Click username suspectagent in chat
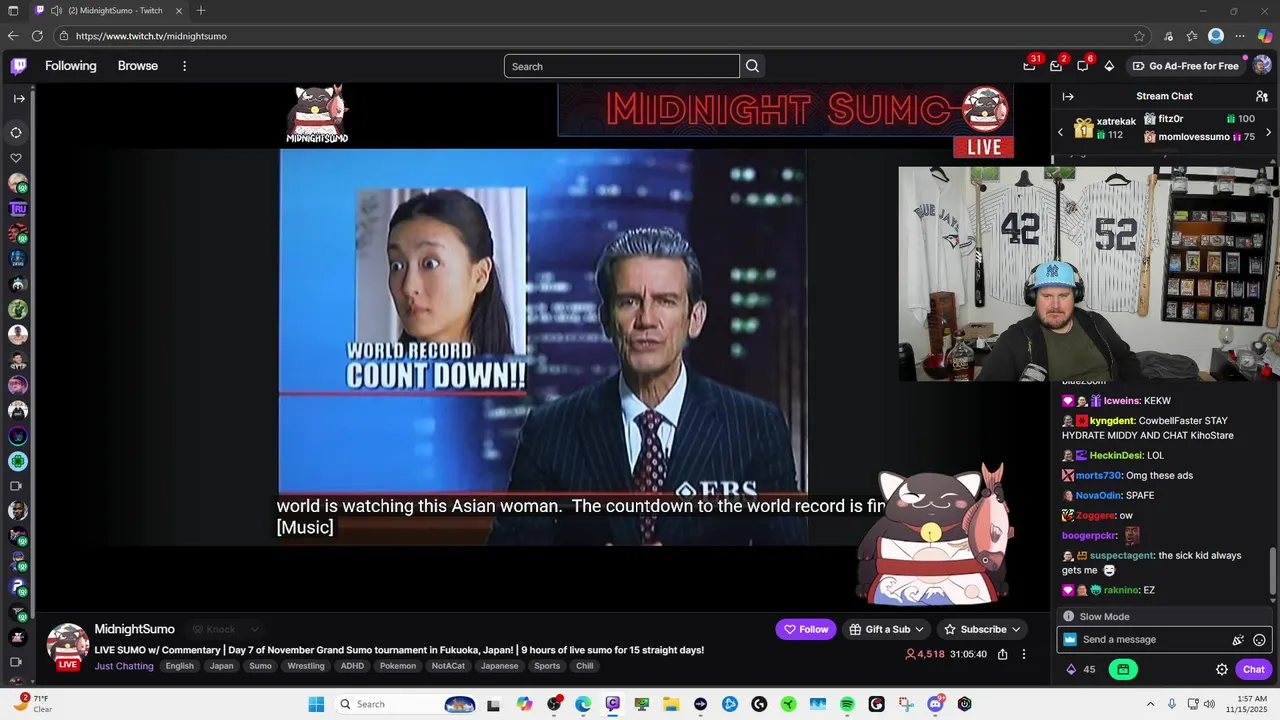The height and width of the screenshot is (720, 1280). pos(1121,556)
